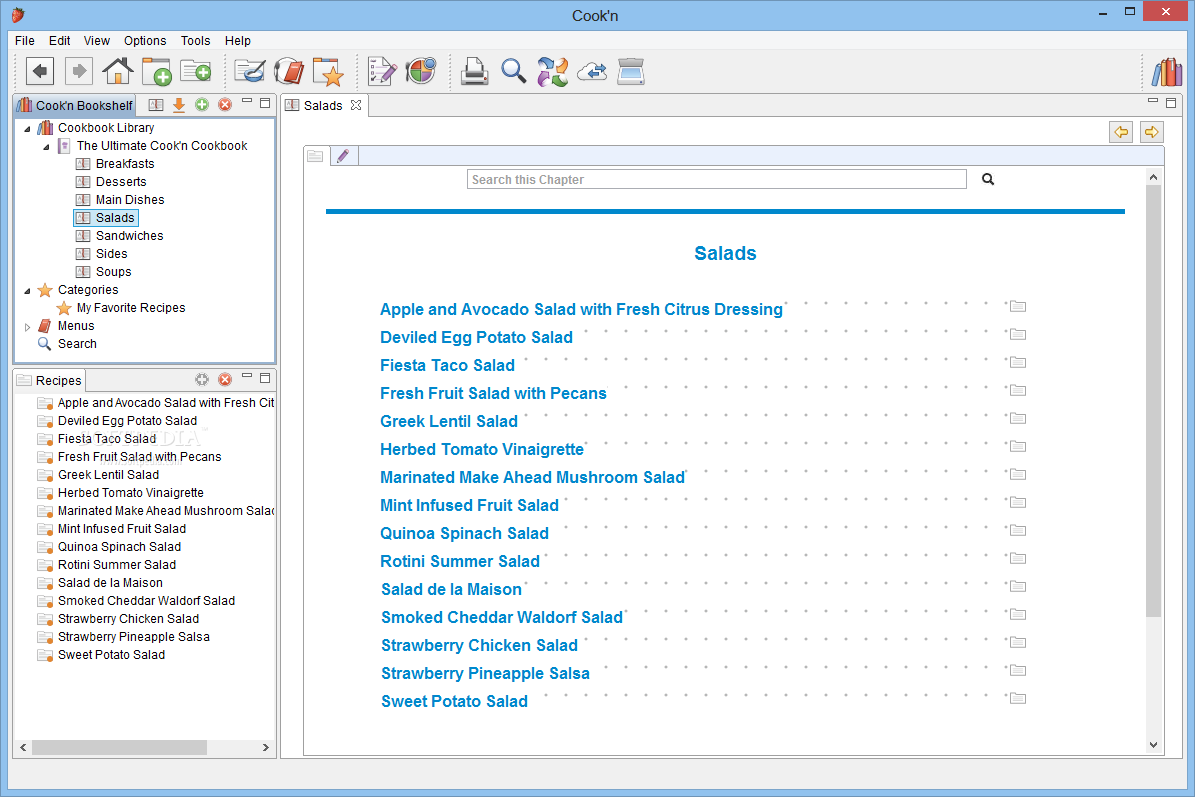Collapse the Cookbook Library tree node
1195x797 pixels.
pos(27,128)
